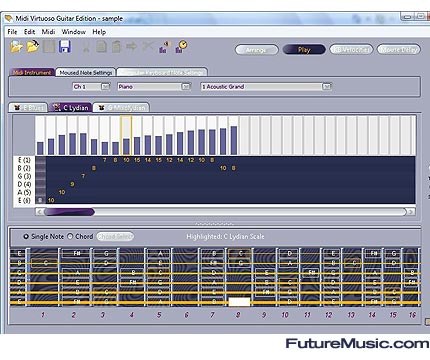Click the fret number '12' label
Screen dimensions: 430x360
click(x=328, y=315)
